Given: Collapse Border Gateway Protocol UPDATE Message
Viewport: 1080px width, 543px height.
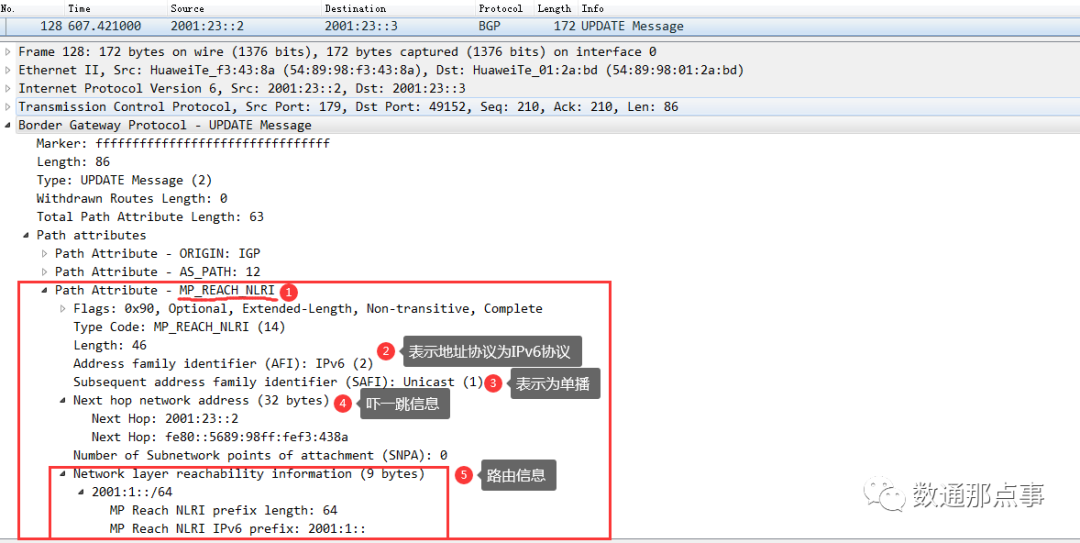Looking at the screenshot, I should [x=7, y=125].
